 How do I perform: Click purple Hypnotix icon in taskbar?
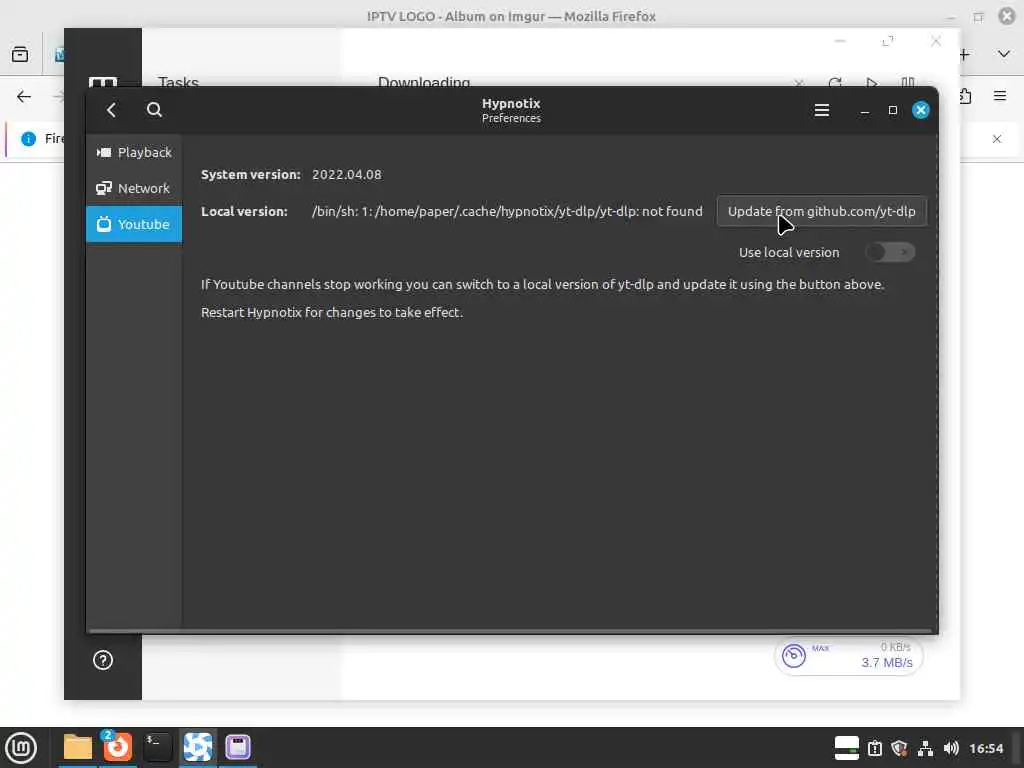(x=238, y=746)
